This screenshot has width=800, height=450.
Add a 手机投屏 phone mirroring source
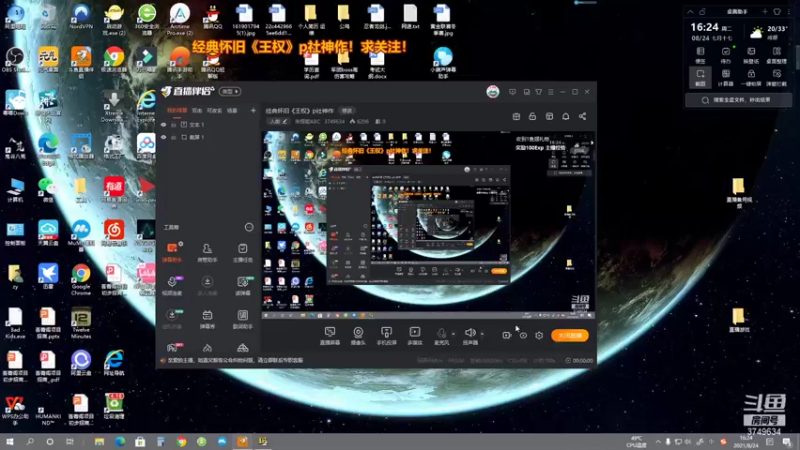click(x=386, y=336)
